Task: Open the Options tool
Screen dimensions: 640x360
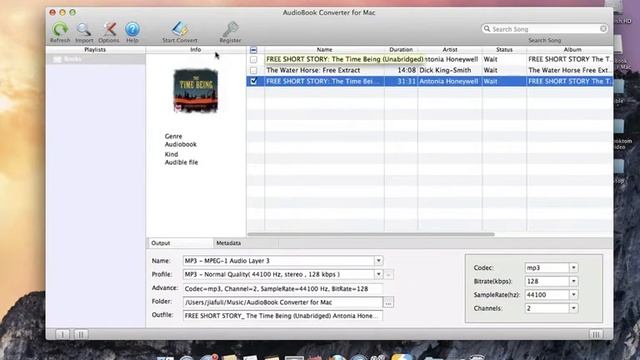Action: point(109,29)
